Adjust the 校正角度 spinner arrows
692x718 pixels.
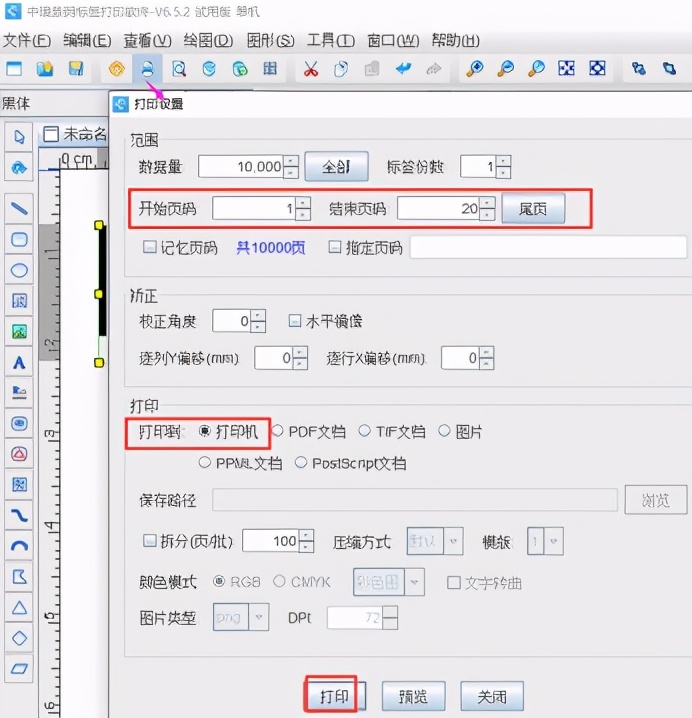258,321
